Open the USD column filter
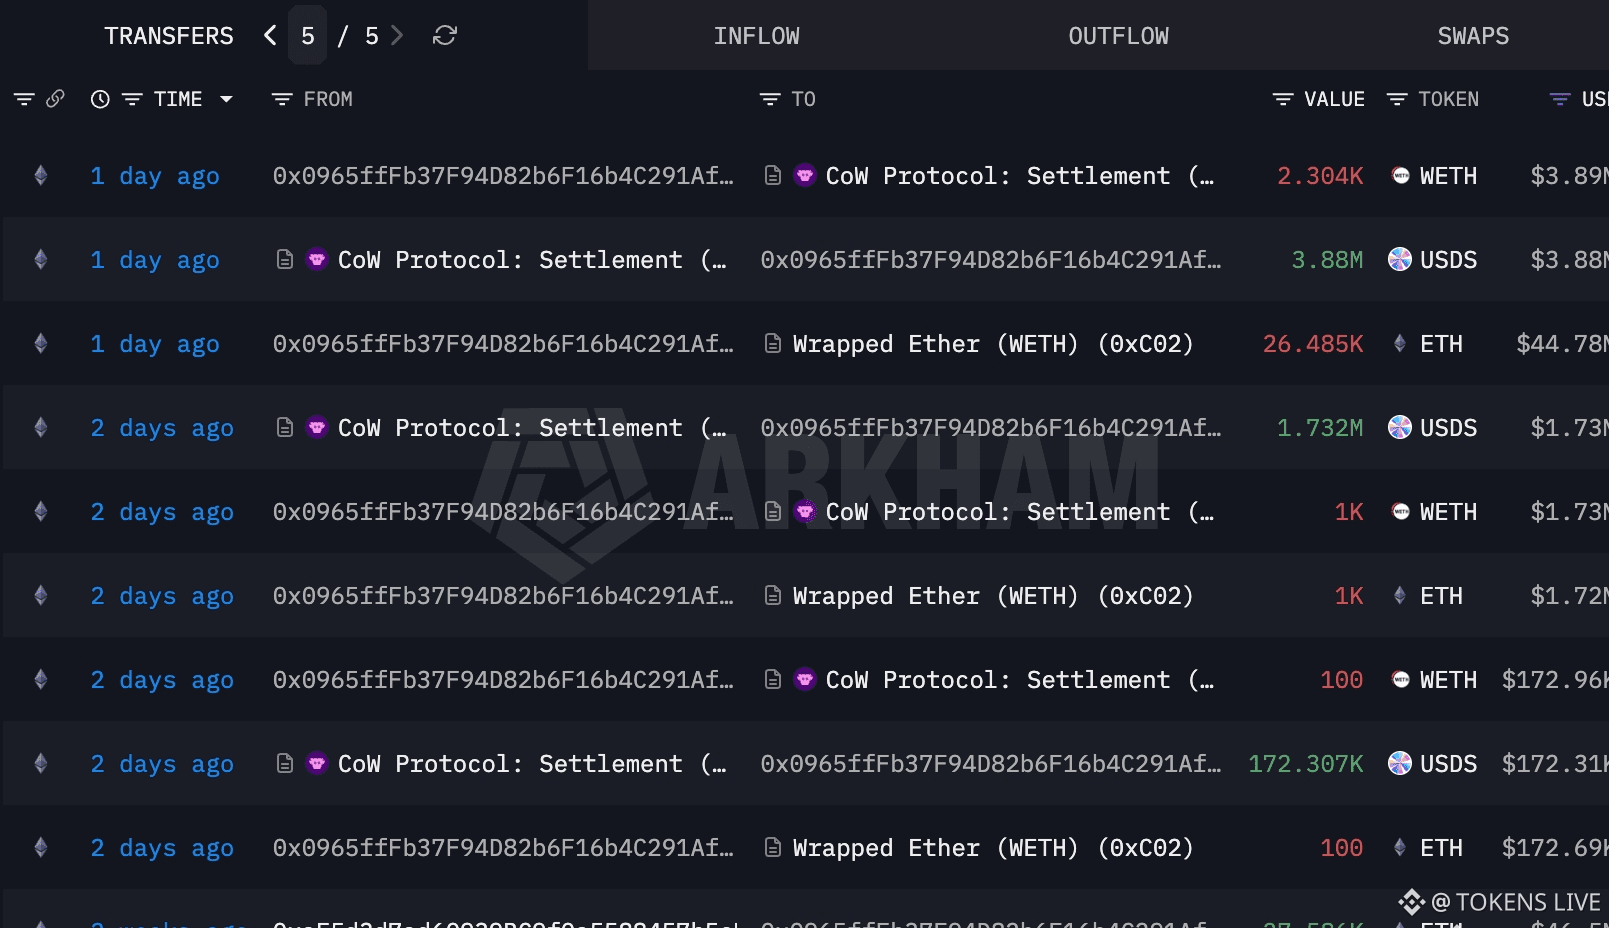Image resolution: width=1609 pixels, height=928 pixels. pos(1560,99)
